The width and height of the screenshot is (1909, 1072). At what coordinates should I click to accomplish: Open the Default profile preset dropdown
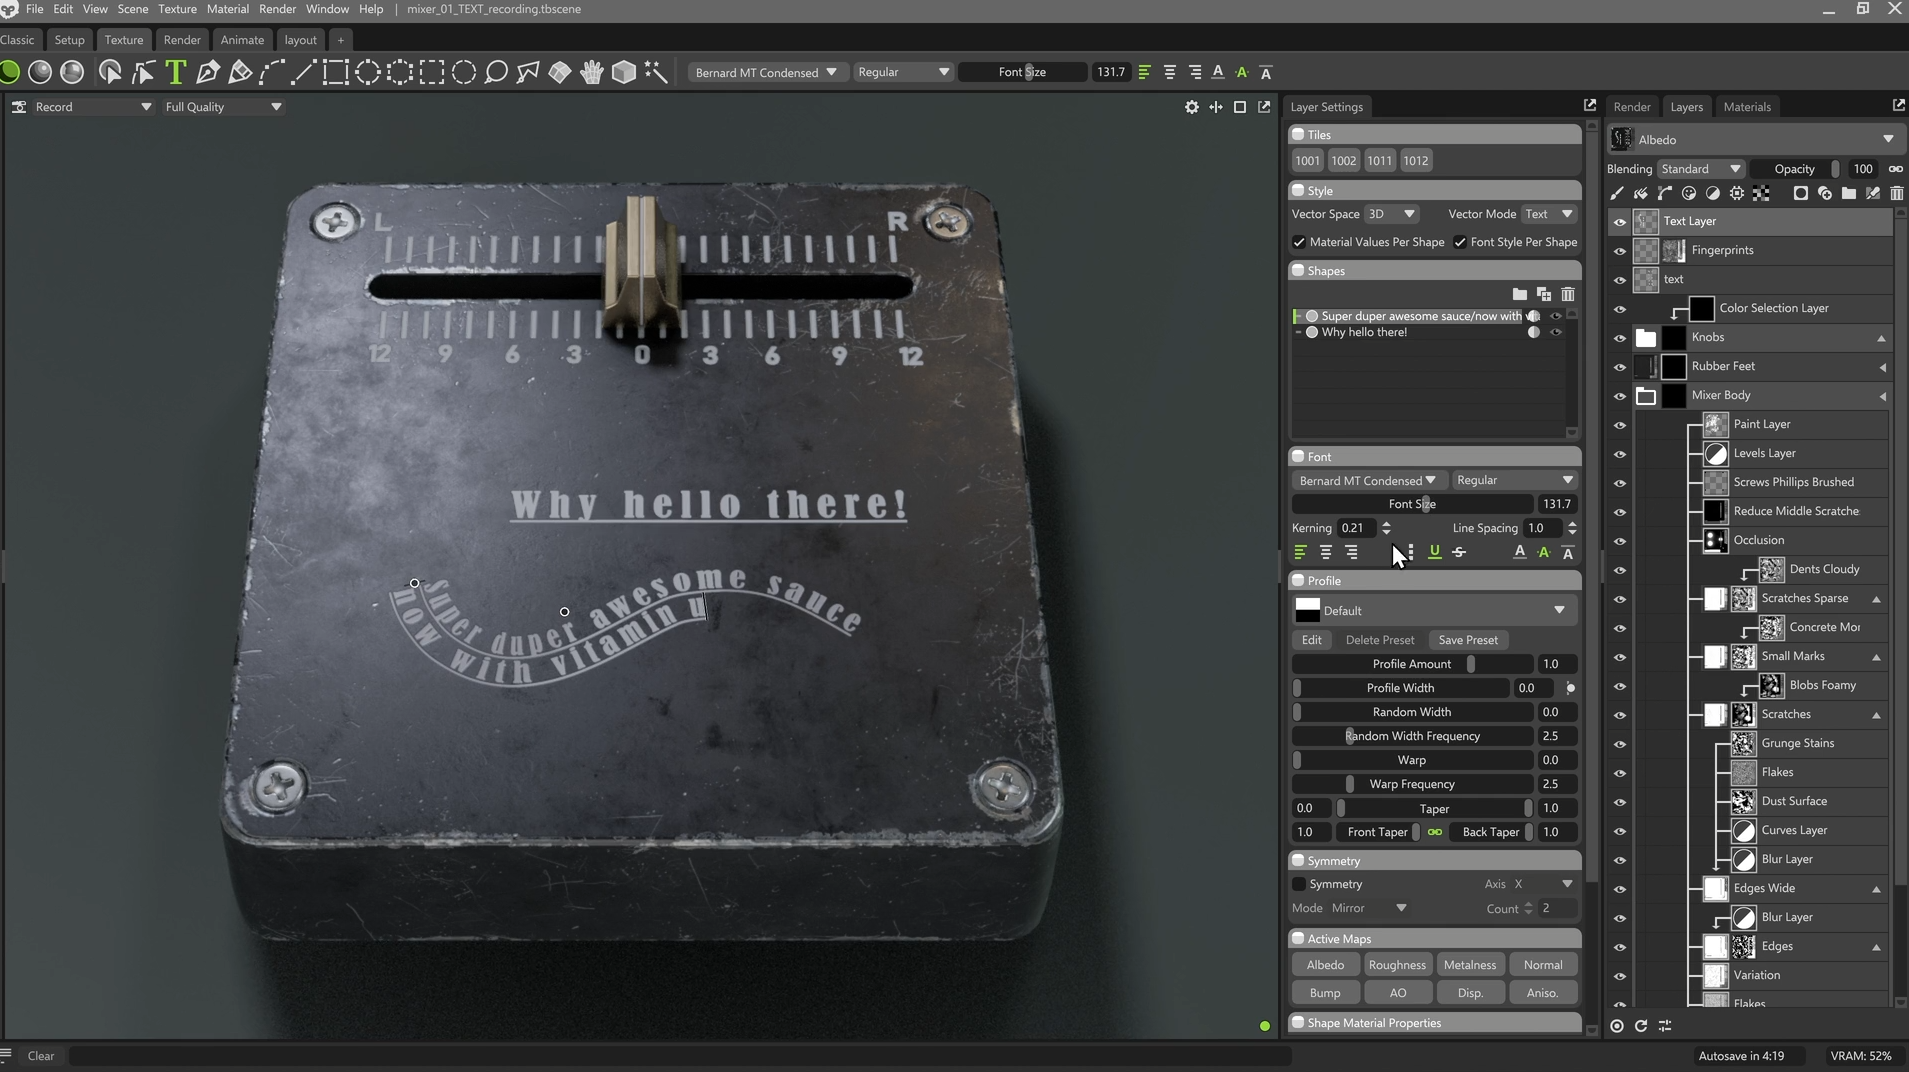1434,610
